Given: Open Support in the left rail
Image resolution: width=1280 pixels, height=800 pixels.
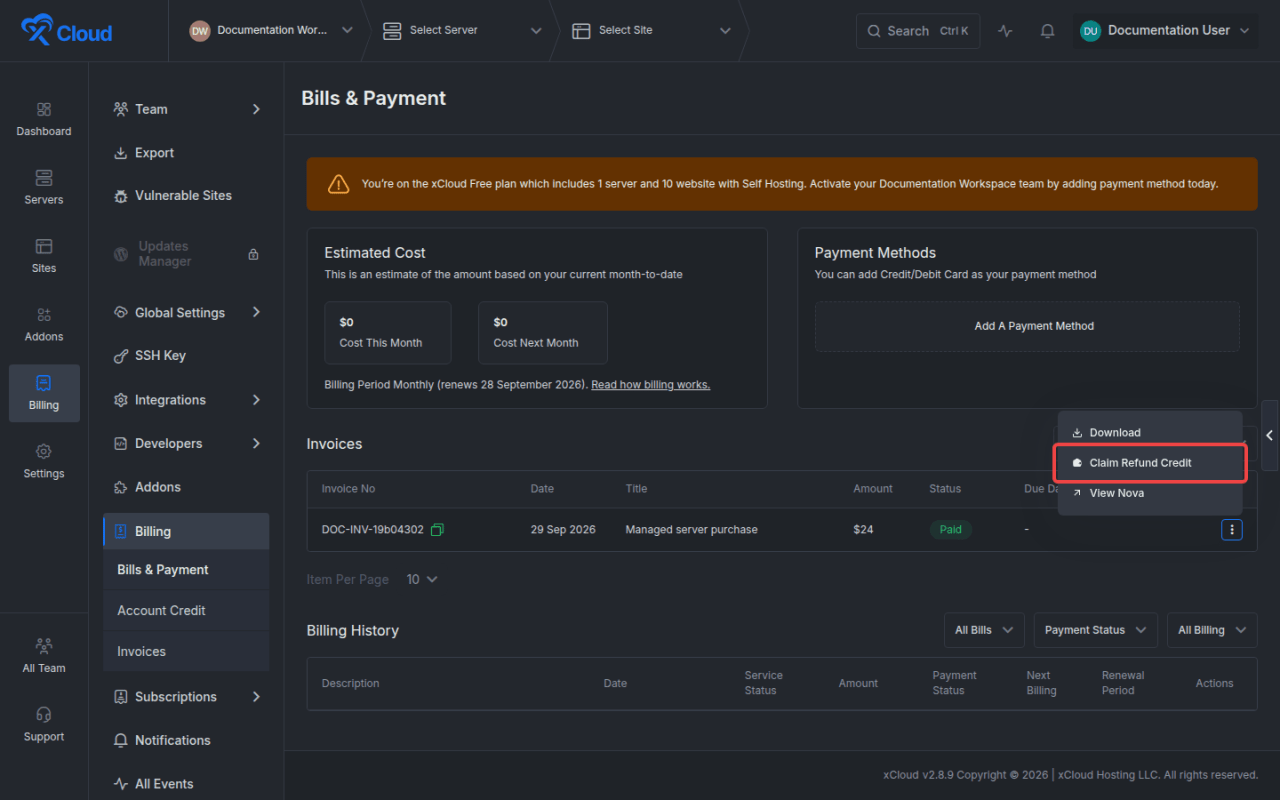Looking at the screenshot, I should pos(44,724).
